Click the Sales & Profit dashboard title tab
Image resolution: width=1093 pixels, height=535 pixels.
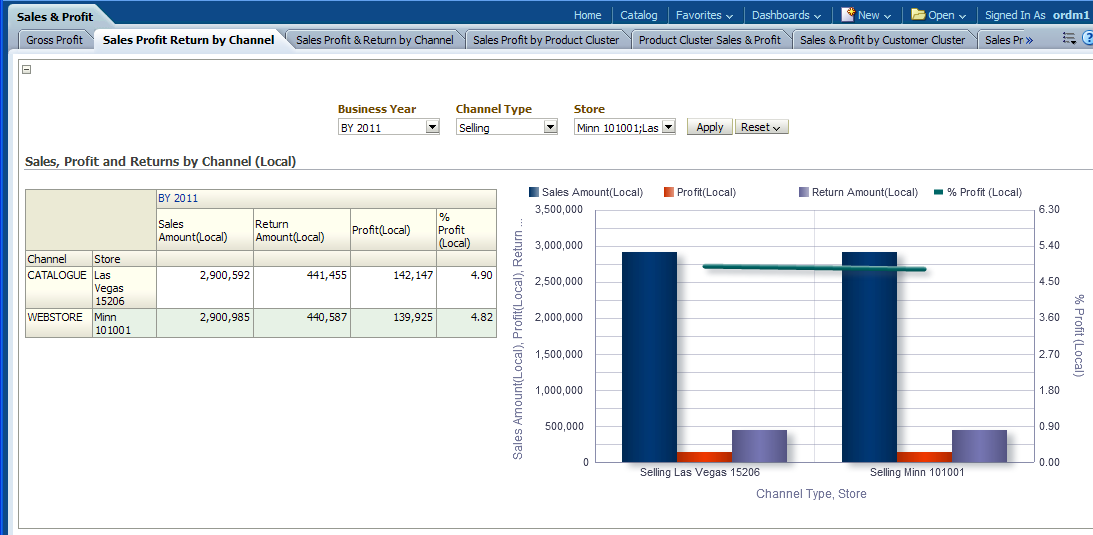[54, 16]
